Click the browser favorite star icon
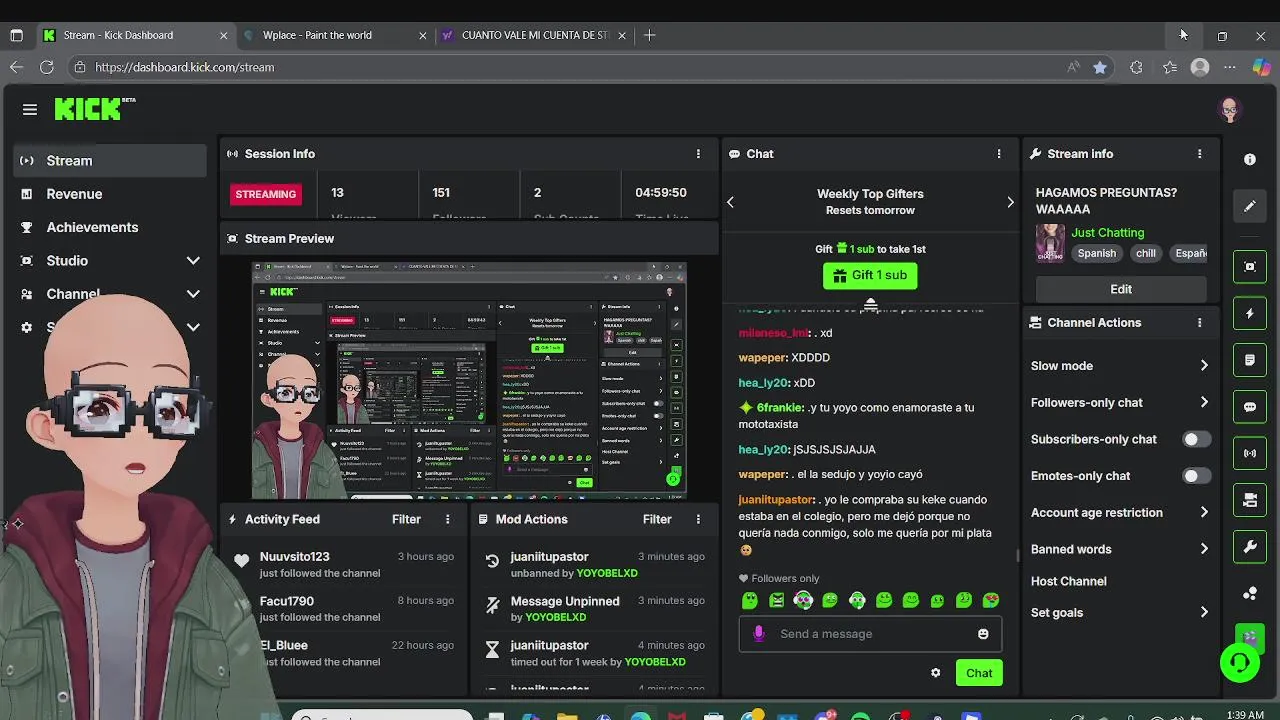The width and height of the screenshot is (1280, 720). click(1100, 67)
